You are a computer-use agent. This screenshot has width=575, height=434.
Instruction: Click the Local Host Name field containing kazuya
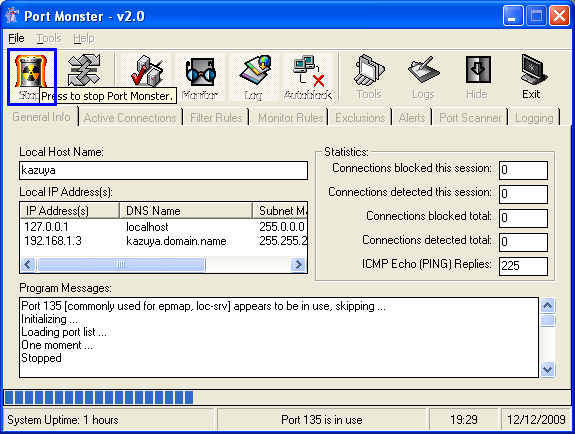163,171
